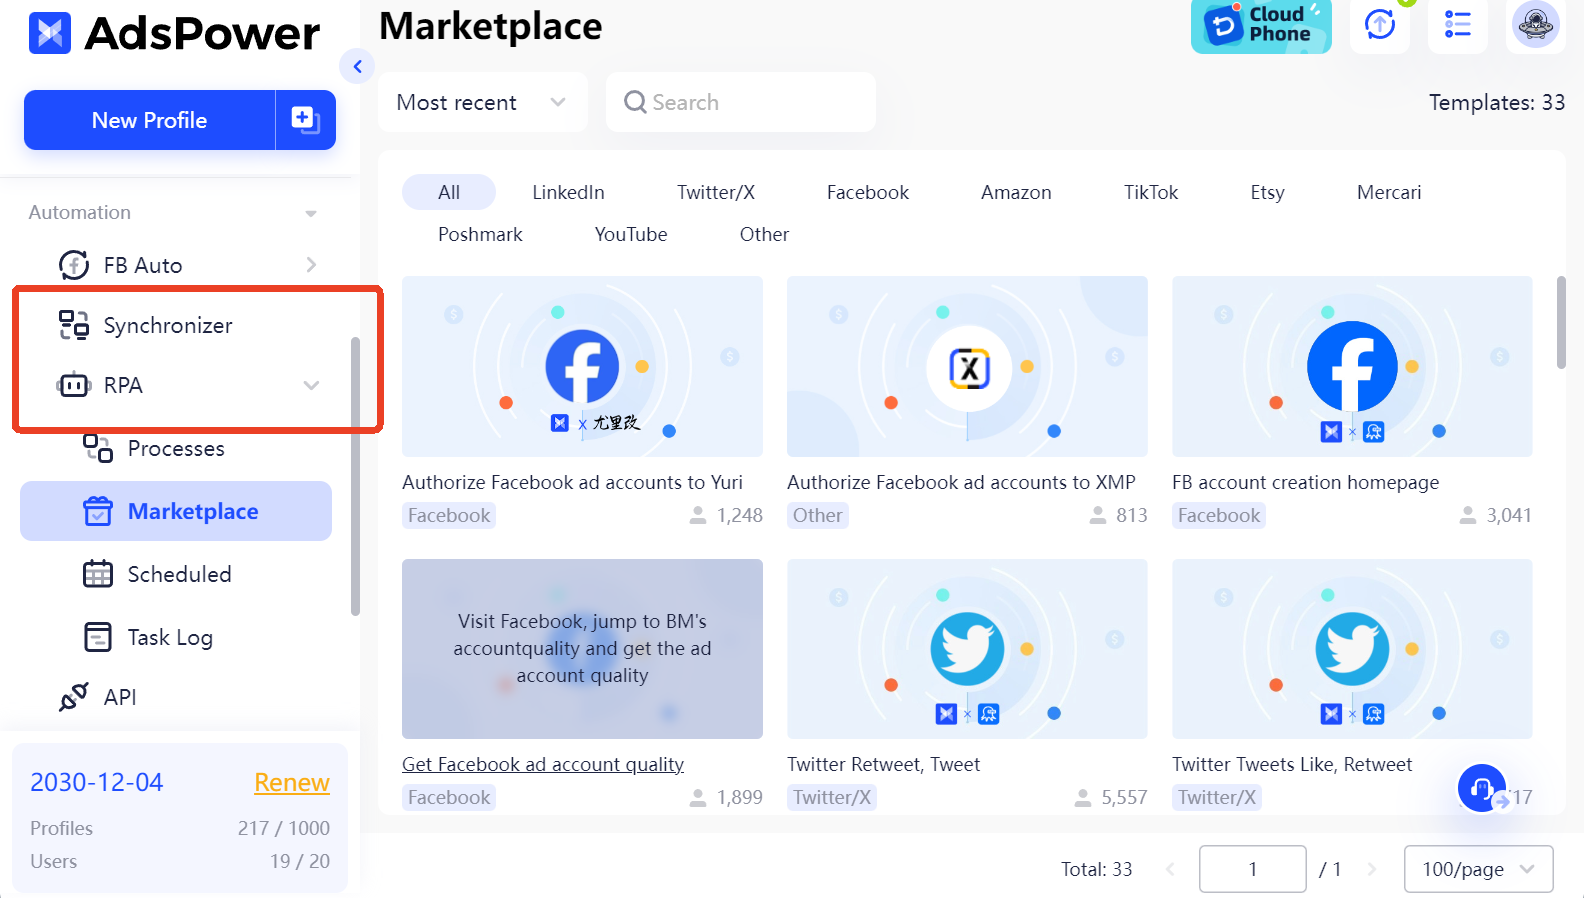Click the sidebar vertical scrollbar
Screen dimensions: 1584x898
pos(355,476)
